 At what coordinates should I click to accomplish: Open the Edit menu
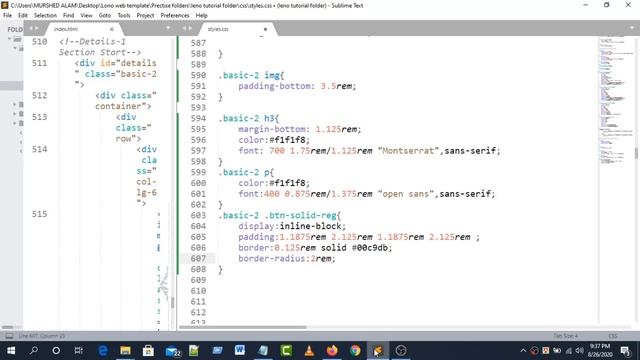(x=23, y=16)
